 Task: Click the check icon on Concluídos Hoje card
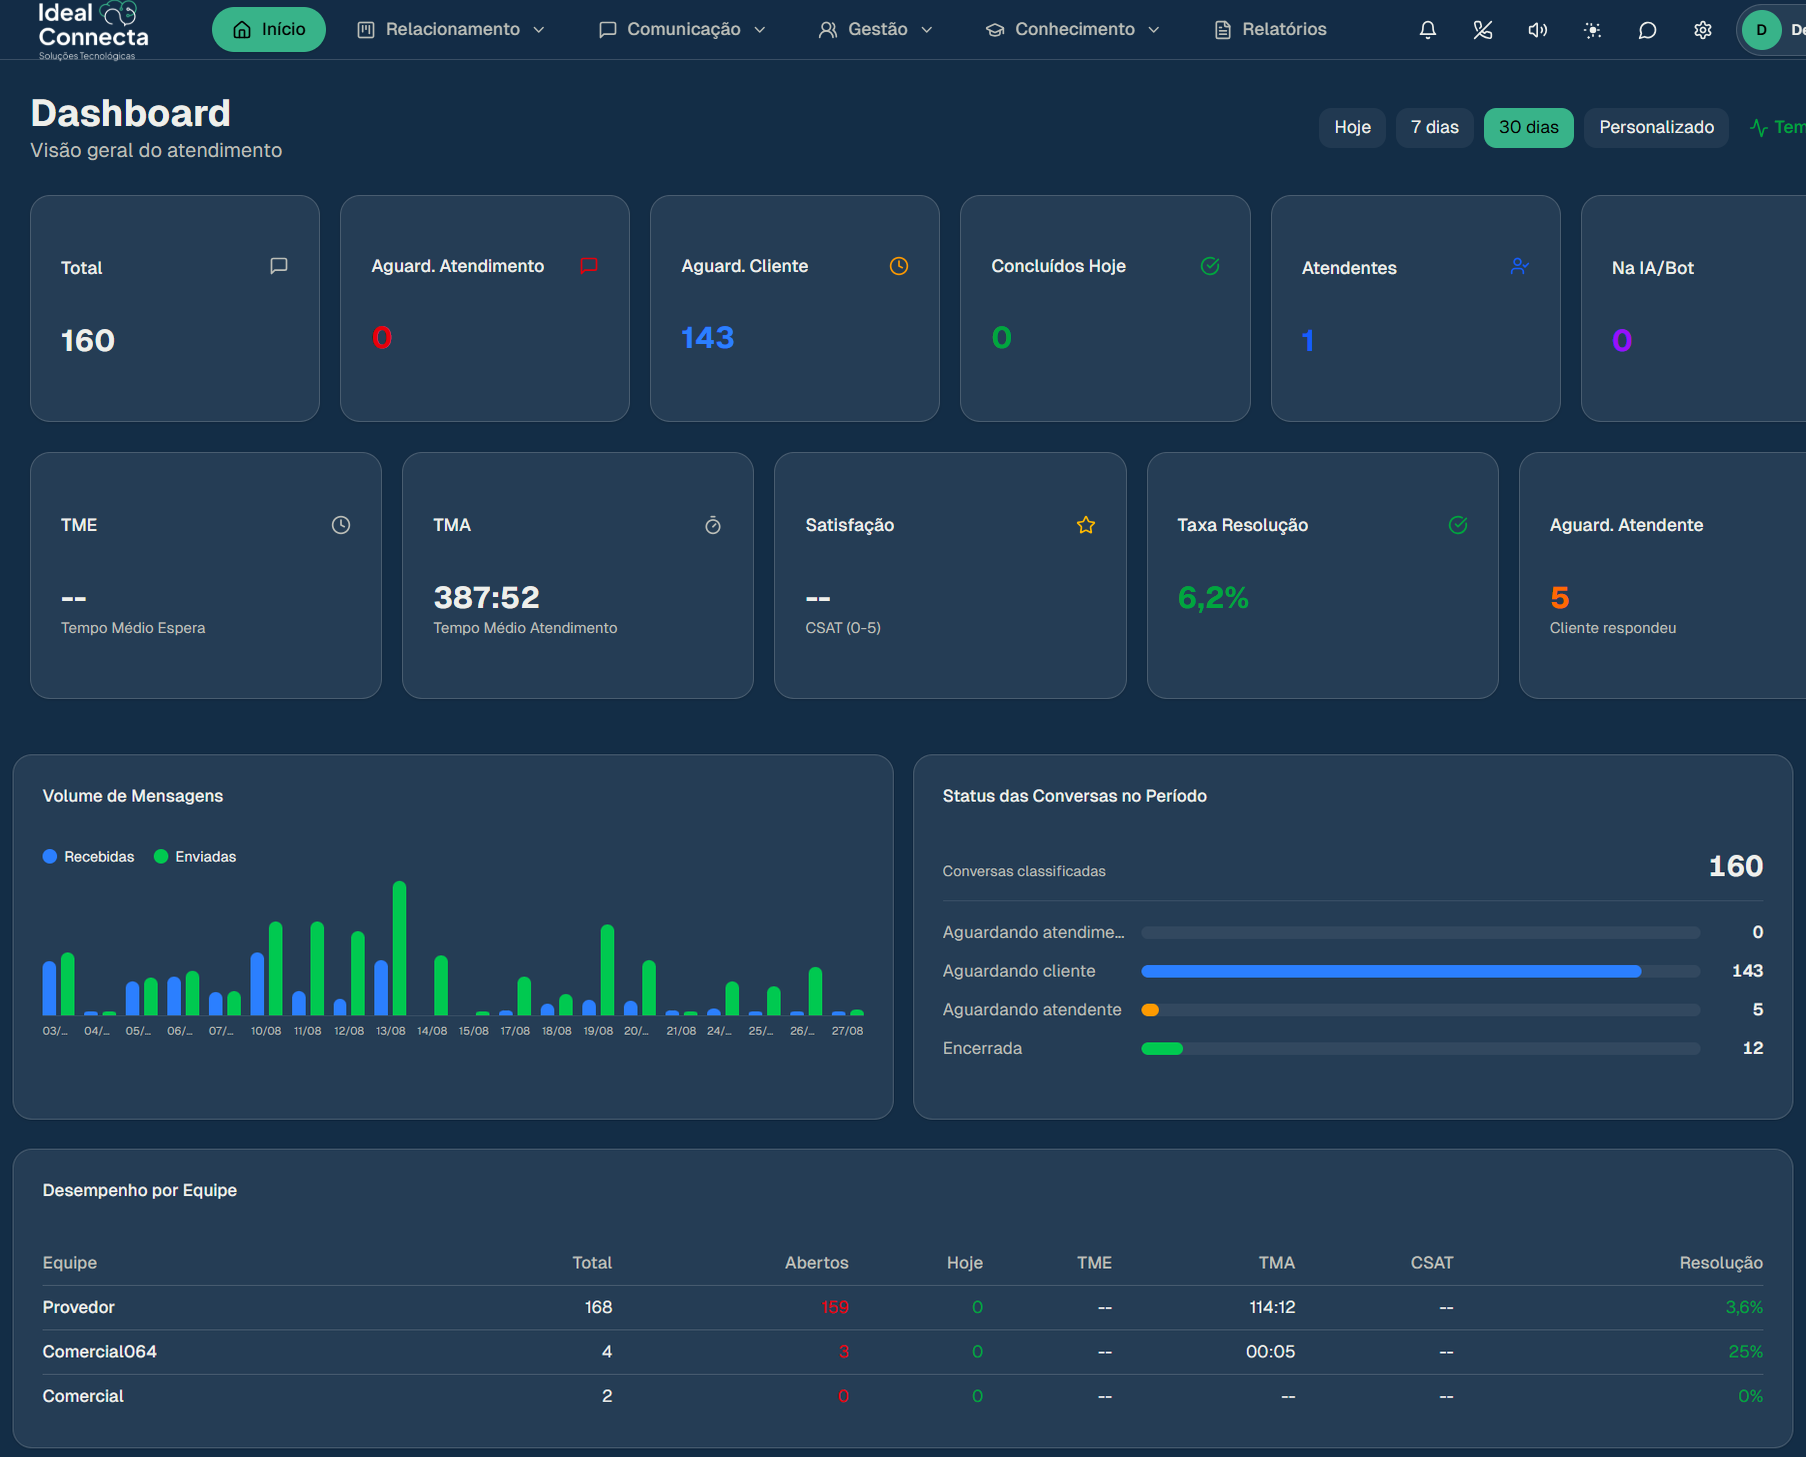point(1209,266)
